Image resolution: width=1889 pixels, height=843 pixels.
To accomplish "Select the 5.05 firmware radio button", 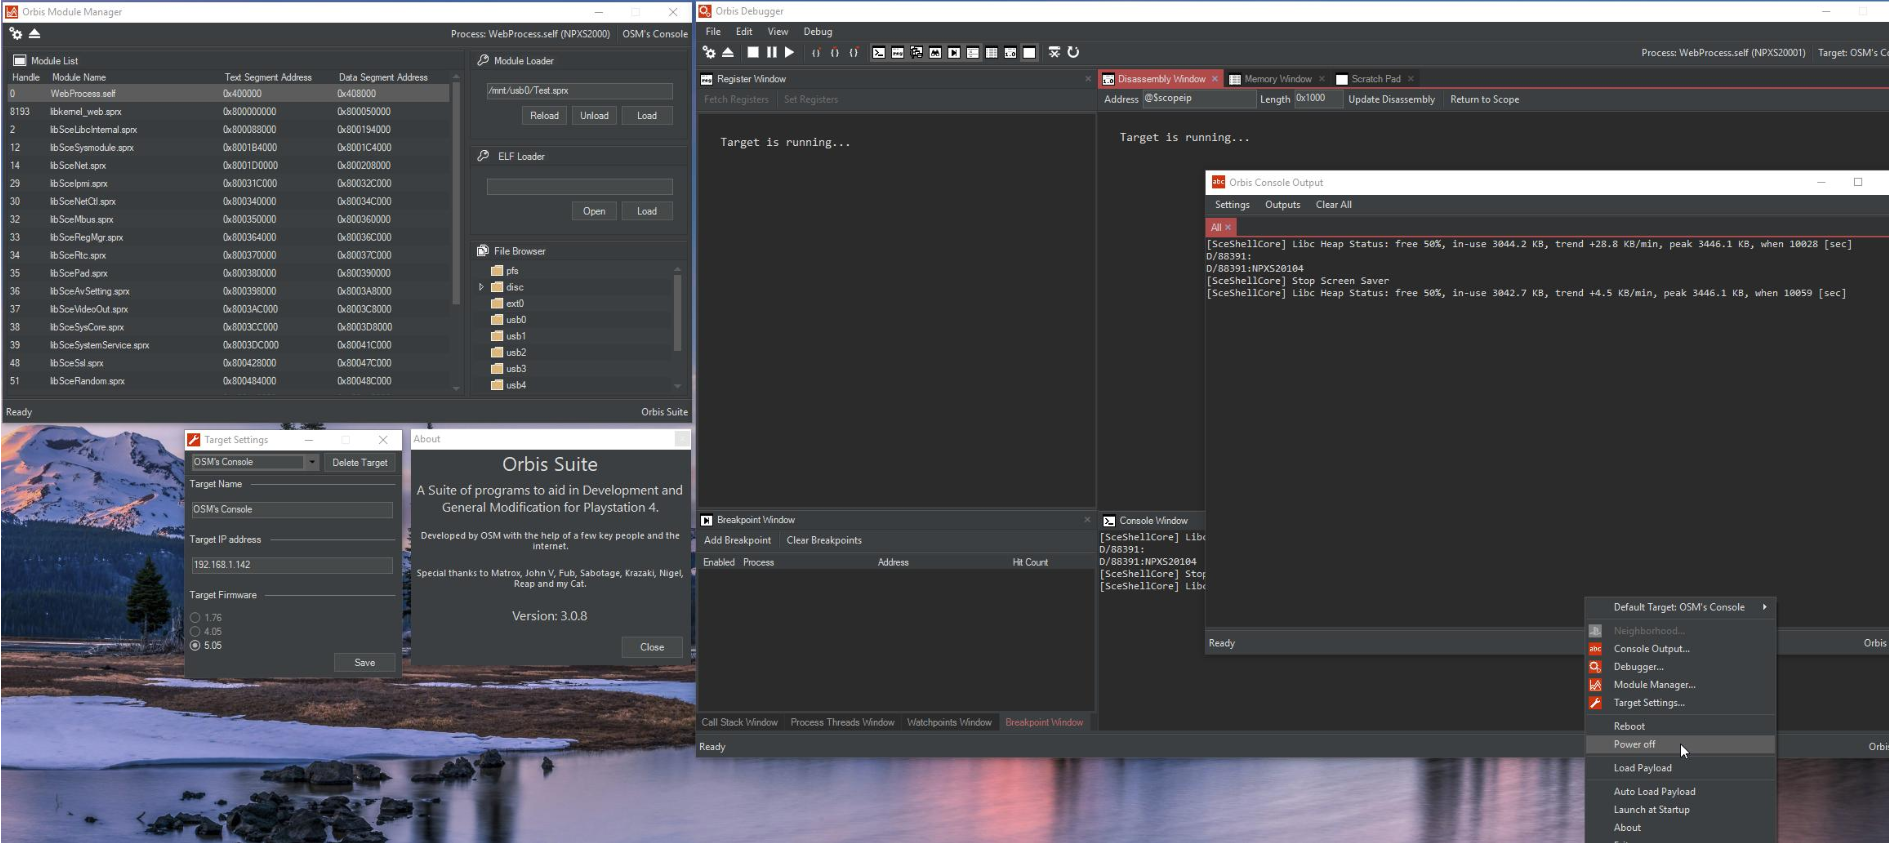I will pyautogui.click(x=195, y=646).
